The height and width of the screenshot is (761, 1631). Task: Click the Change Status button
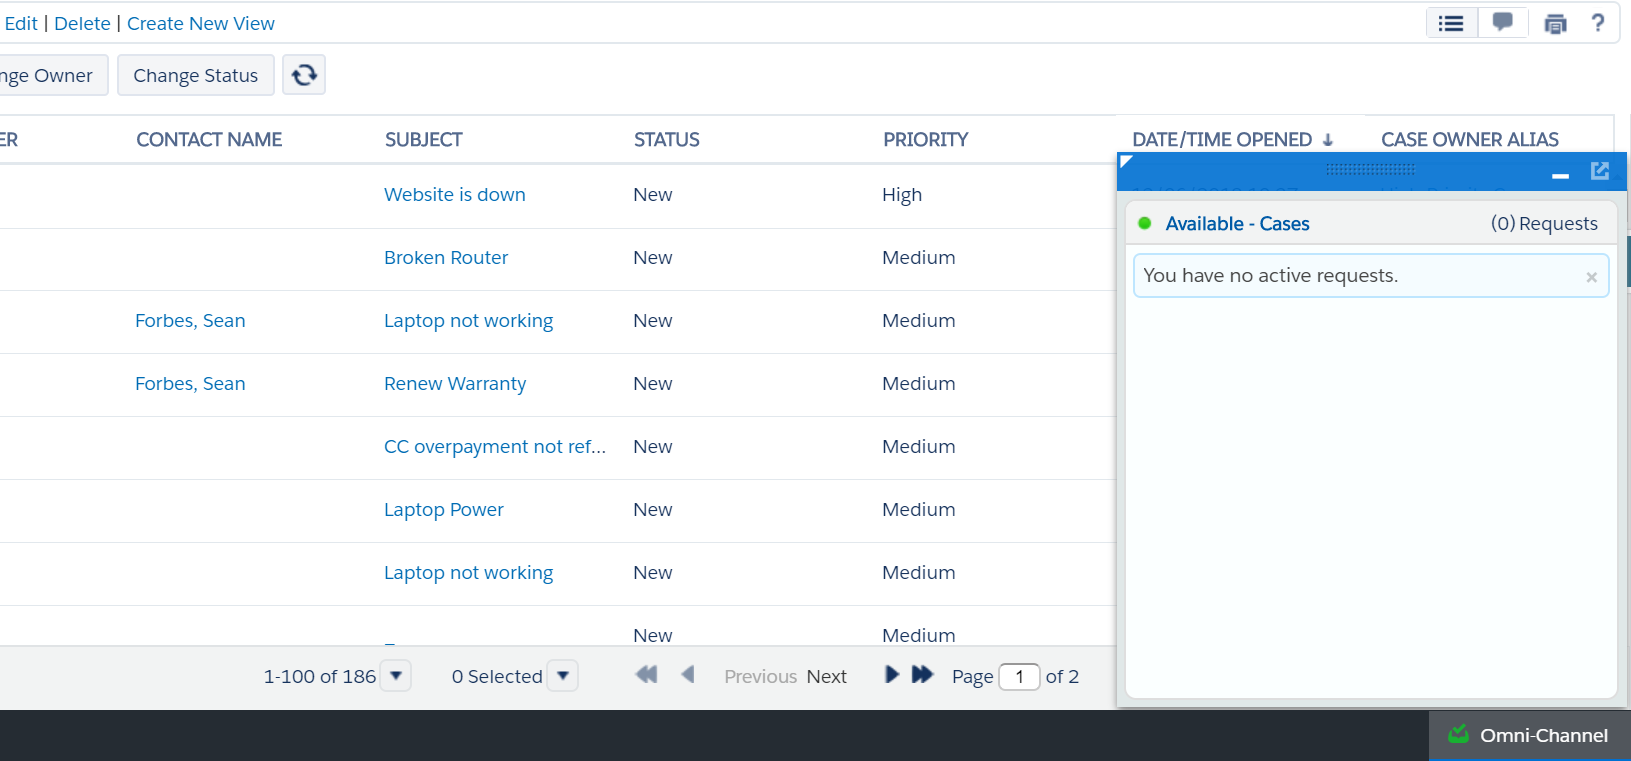(196, 75)
